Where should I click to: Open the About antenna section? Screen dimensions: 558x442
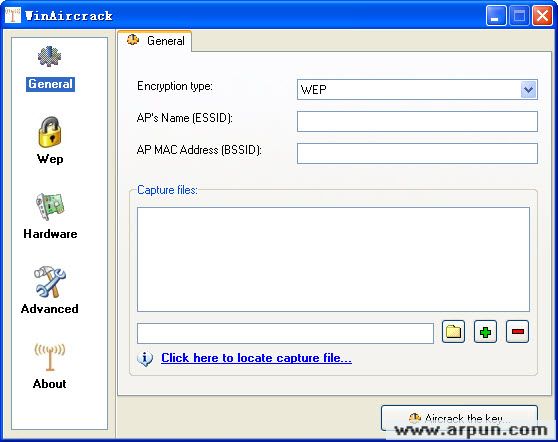click(50, 365)
